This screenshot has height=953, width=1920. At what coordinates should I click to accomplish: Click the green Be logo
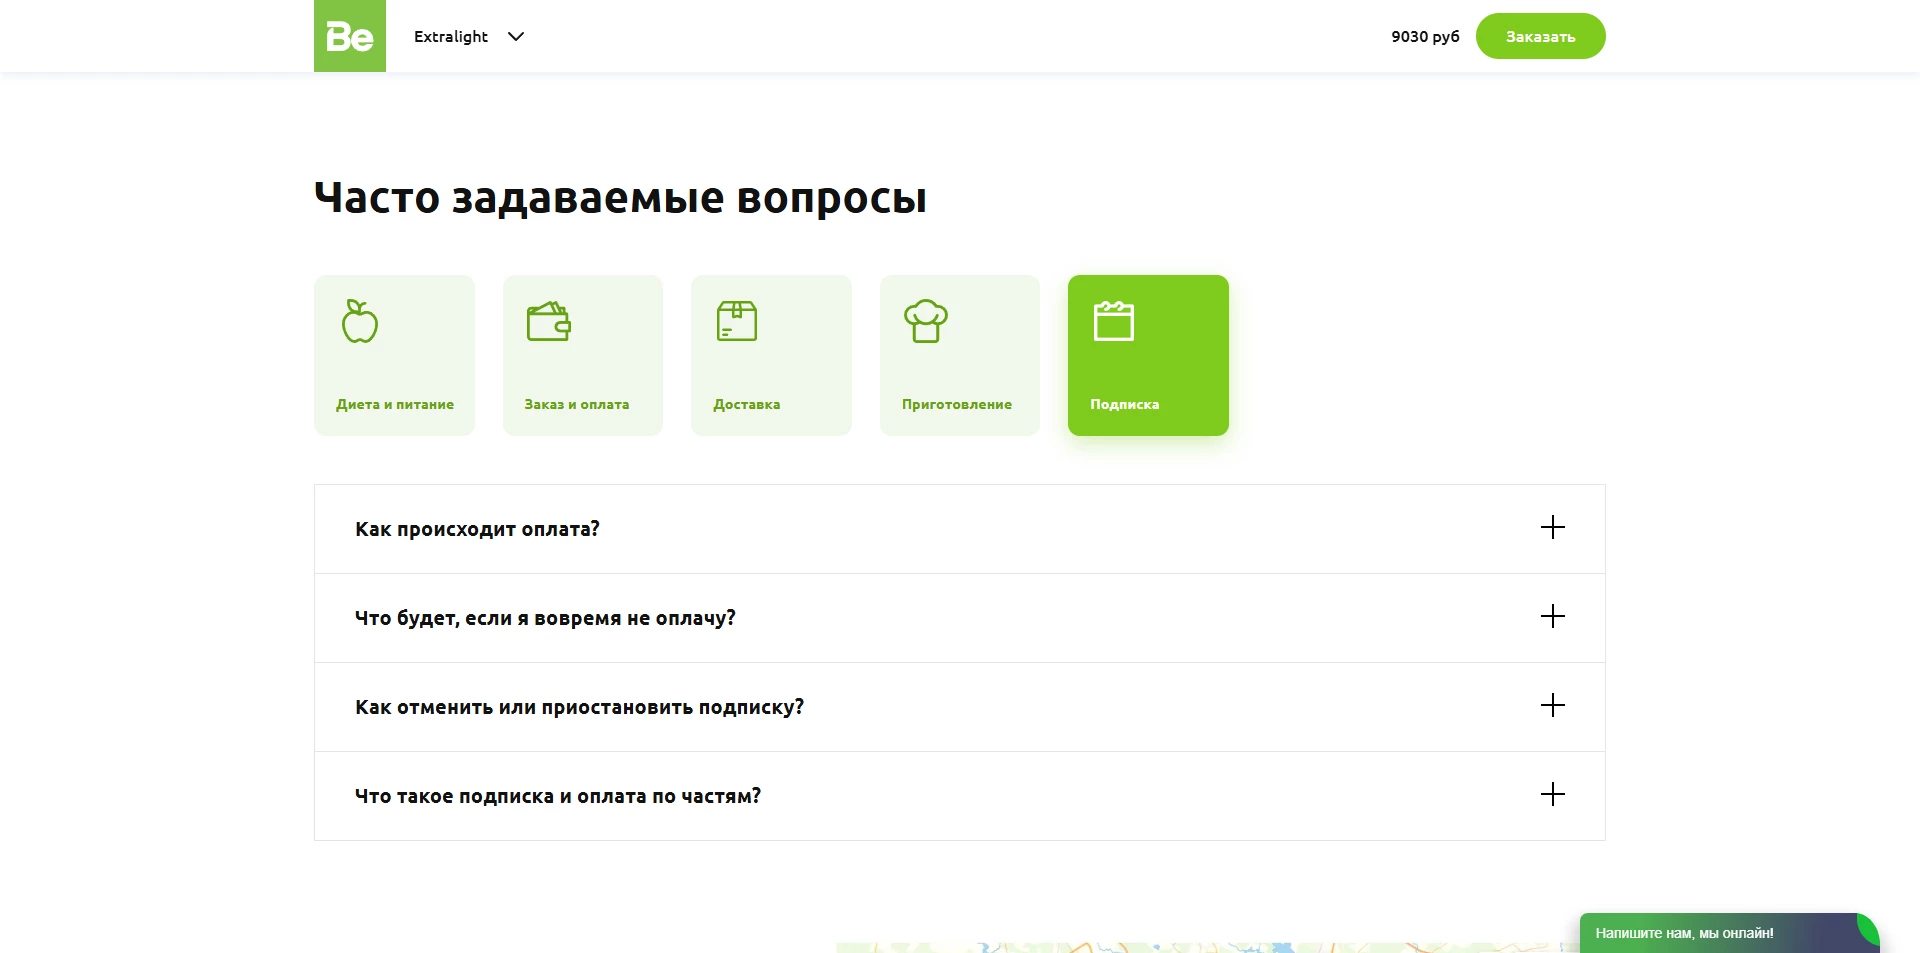pyautogui.click(x=350, y=36)
